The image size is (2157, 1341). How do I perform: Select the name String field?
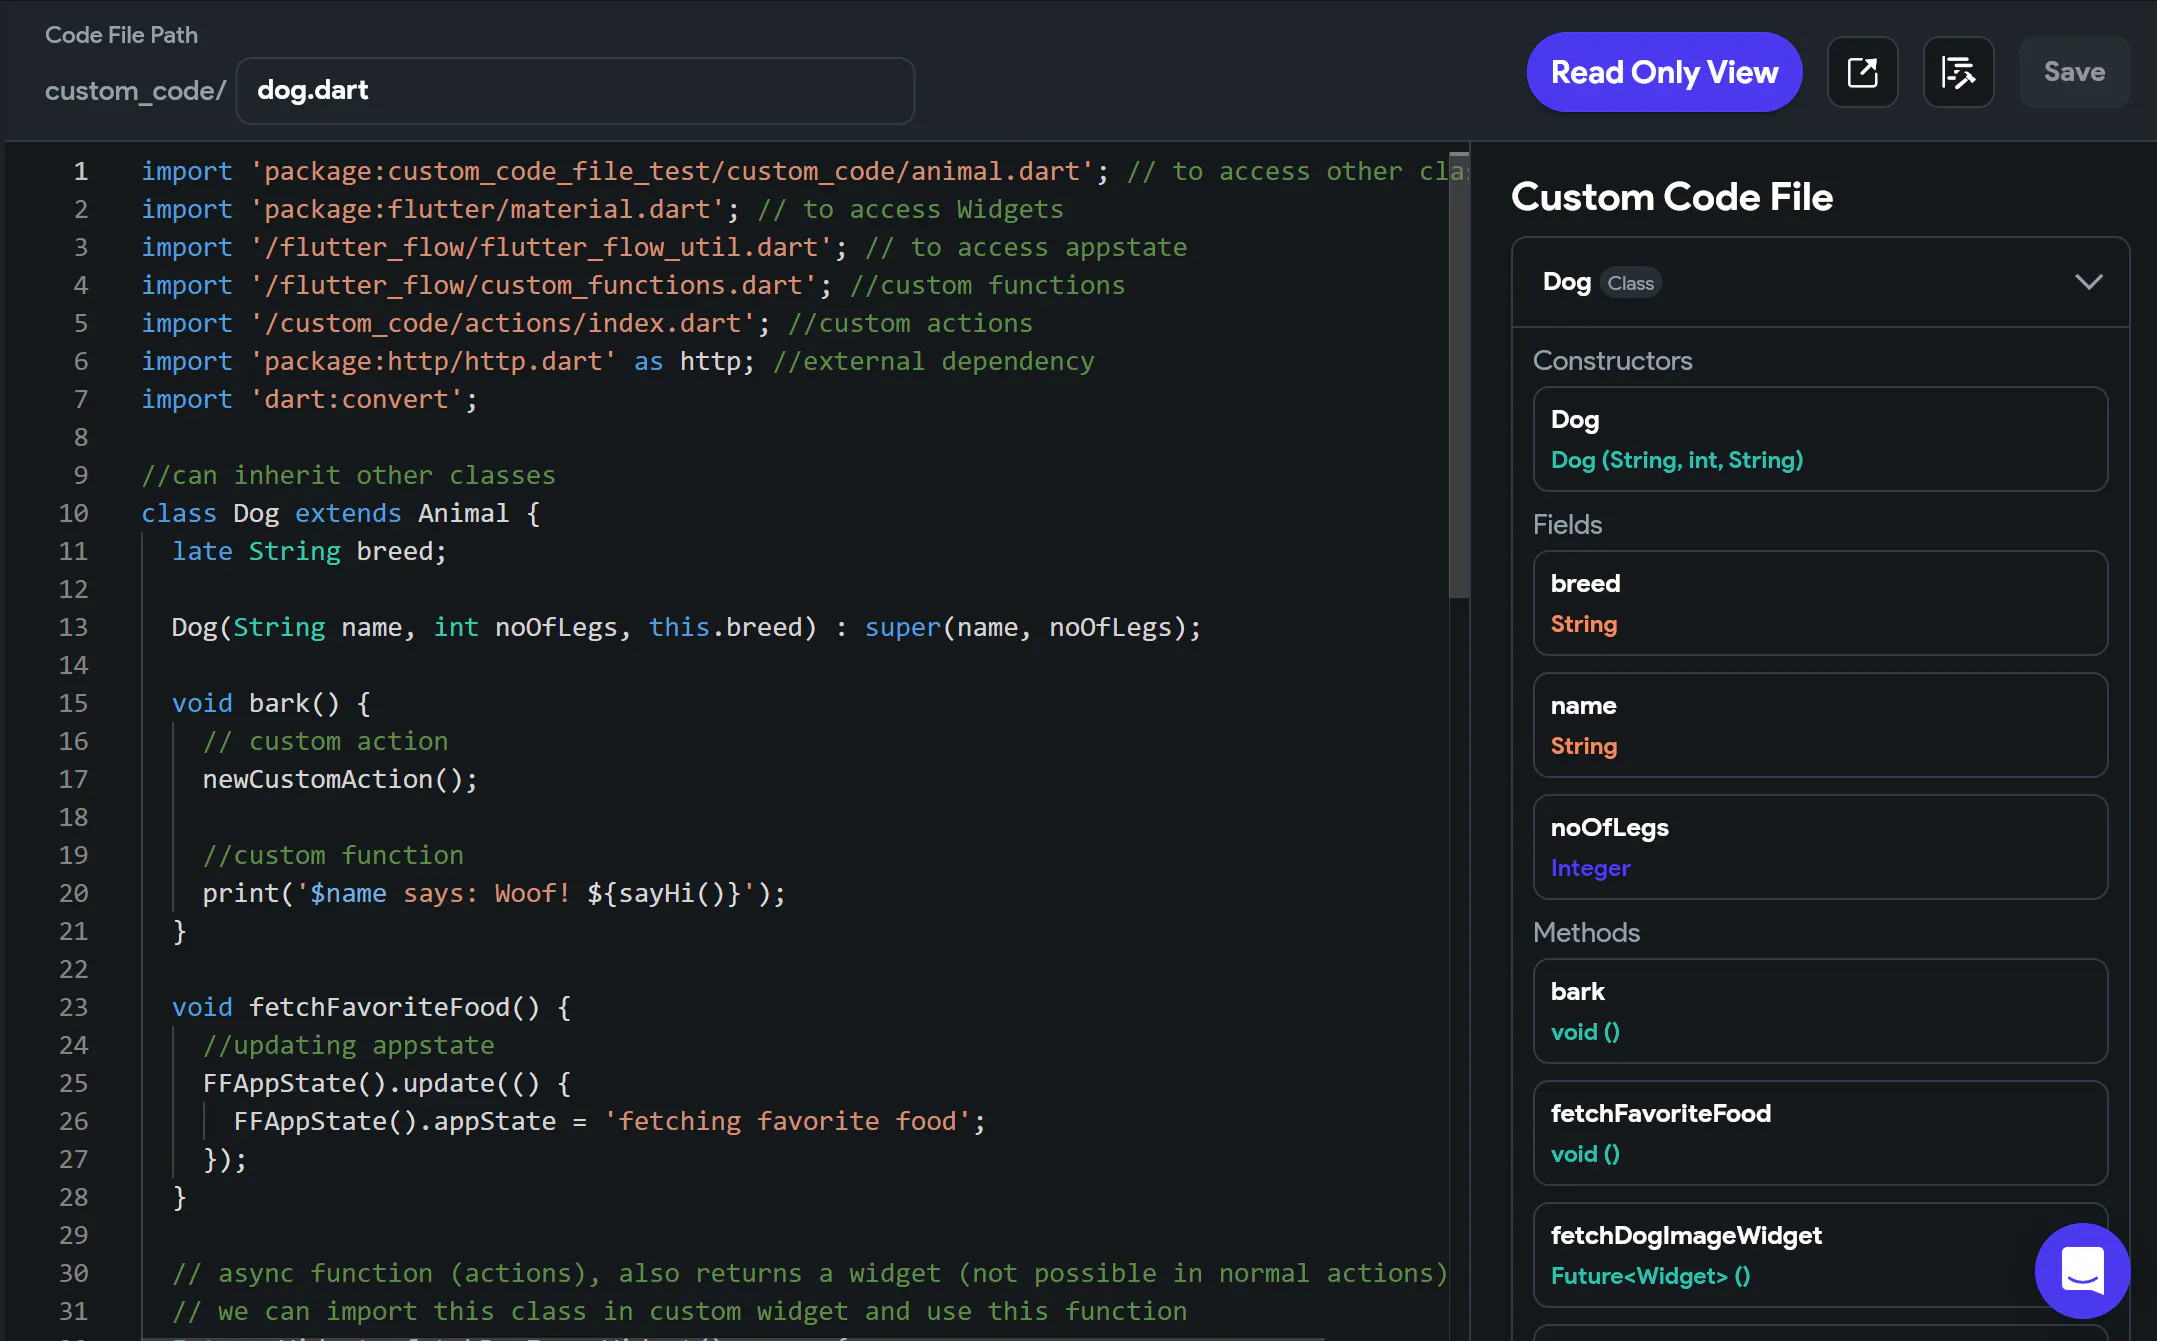1820,725
